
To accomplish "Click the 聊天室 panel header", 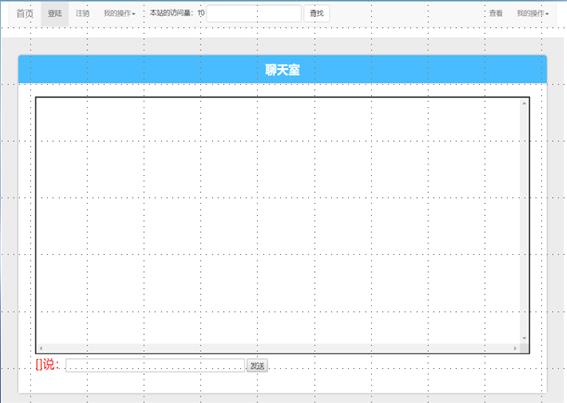I will (x=282, y=69).
